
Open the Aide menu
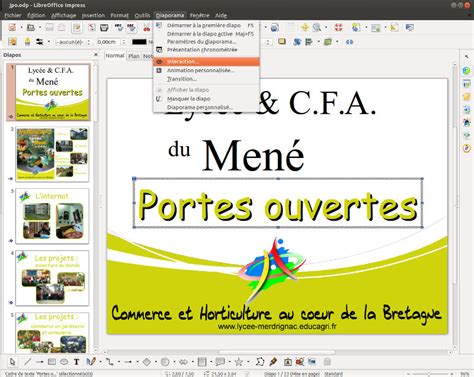coord(221,15)
